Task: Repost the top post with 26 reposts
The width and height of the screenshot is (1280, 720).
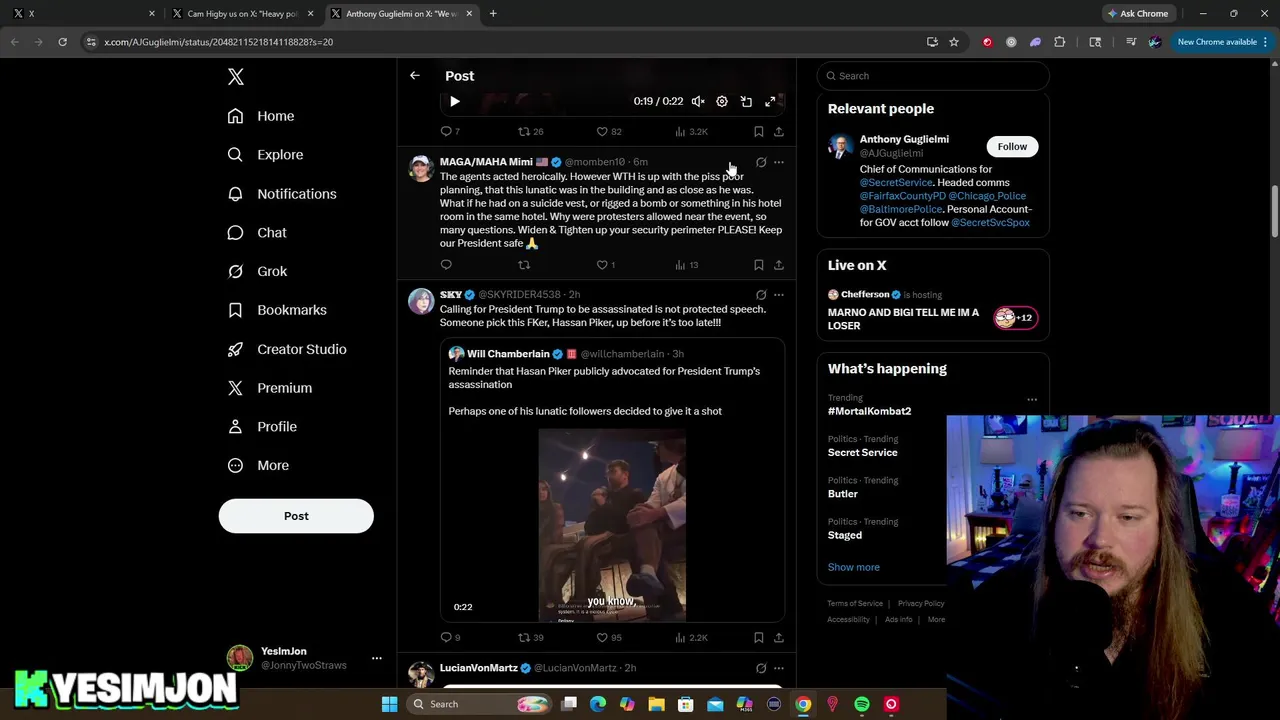Action: click(x=530, y=132)
